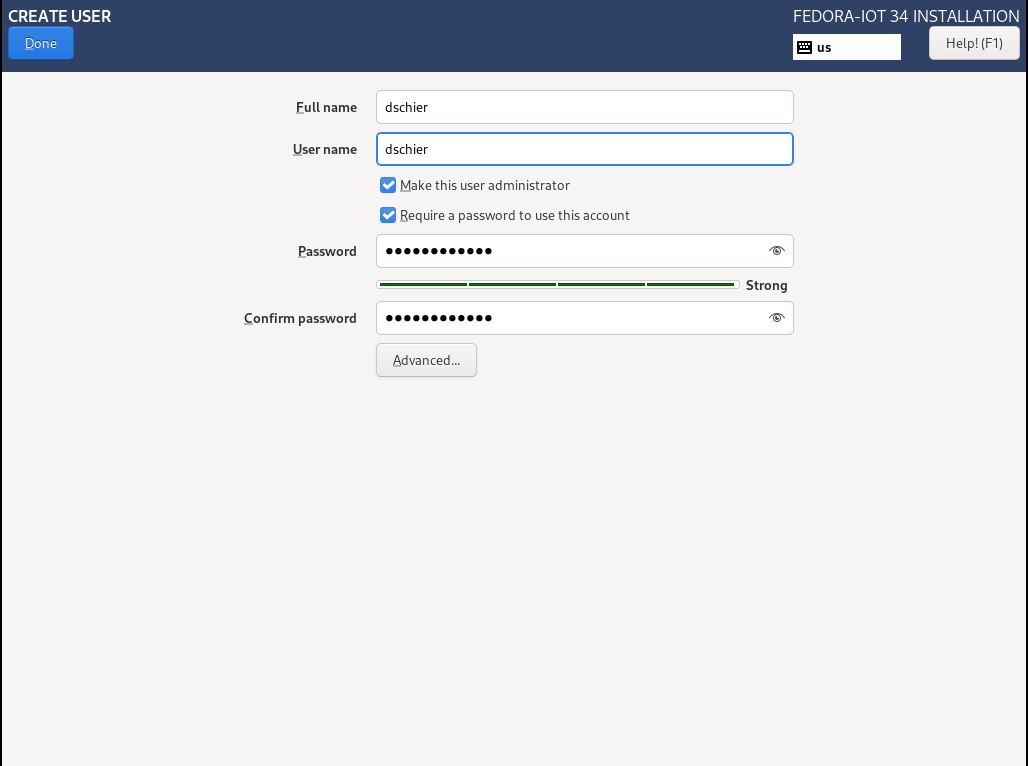Select the Full name input field

pyautogui.click(x=584, y=107)
